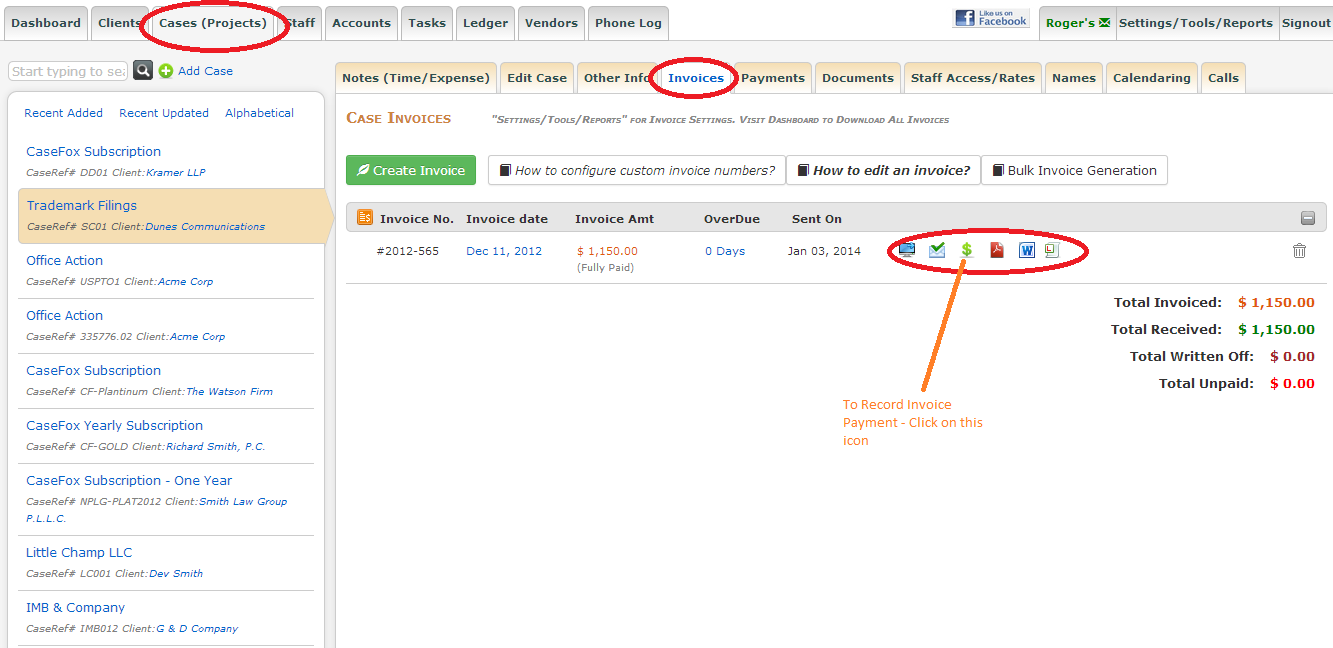Image resolution: width=1333 pixels, height=648 pixels.
Task: Click the Bulk Invoice Generation button
Action: click(x=1073, y=170)
